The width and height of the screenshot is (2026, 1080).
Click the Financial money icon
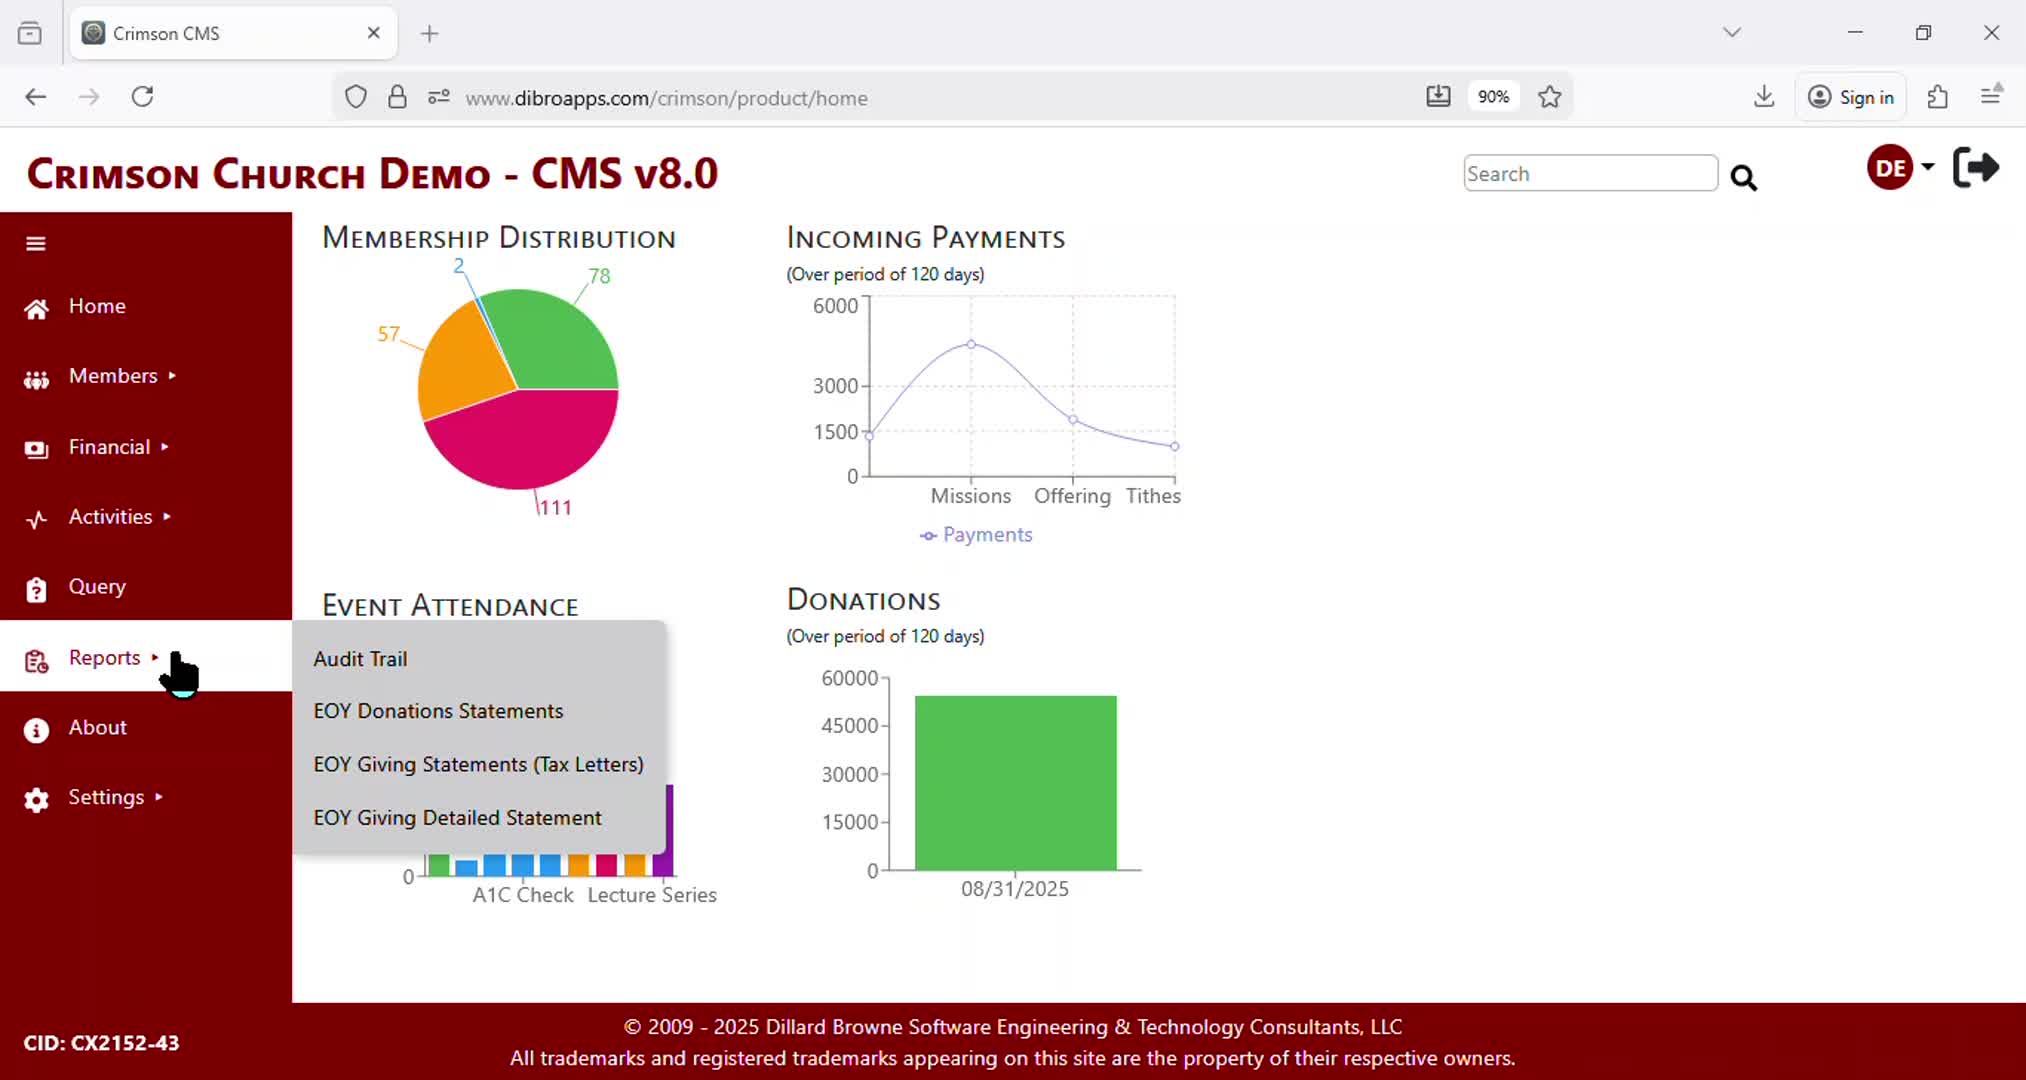[x=36, y=449]
